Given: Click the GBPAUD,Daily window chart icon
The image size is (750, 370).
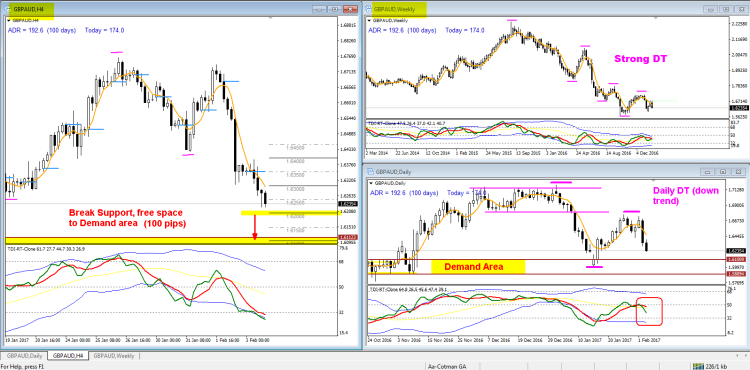Looking at the screenshot, I should point(370,171).
